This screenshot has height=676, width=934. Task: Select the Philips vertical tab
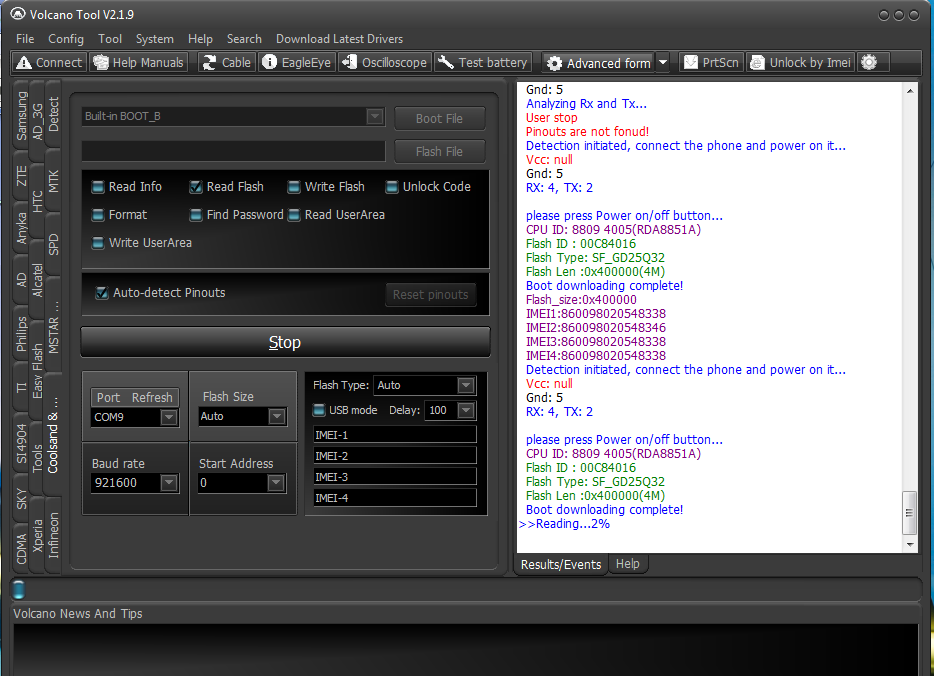point(21,334)
